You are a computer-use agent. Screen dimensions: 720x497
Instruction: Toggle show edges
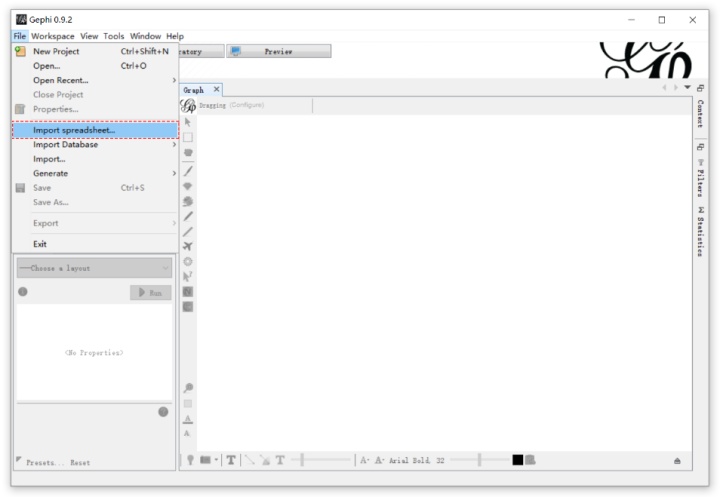click(x=249, y=460)
